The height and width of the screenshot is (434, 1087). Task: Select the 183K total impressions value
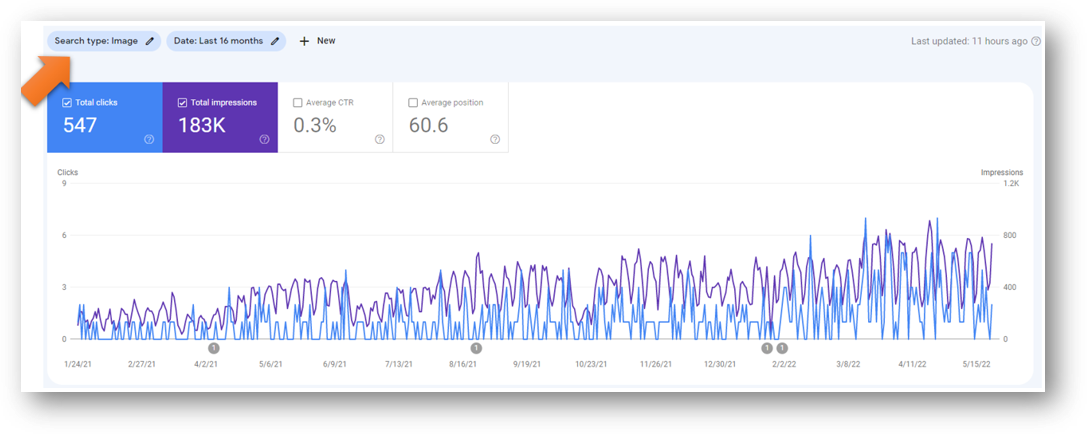coord(201,125)
